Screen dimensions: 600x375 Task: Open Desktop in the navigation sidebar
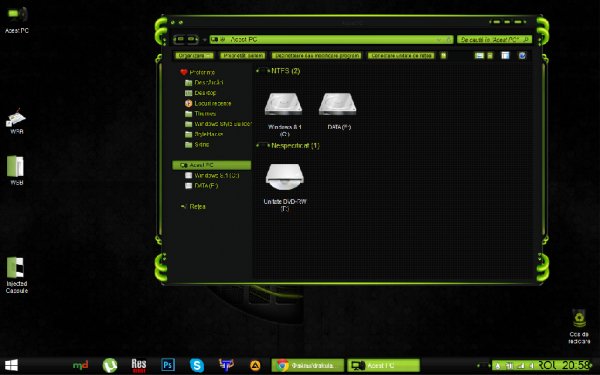point(201,93)
